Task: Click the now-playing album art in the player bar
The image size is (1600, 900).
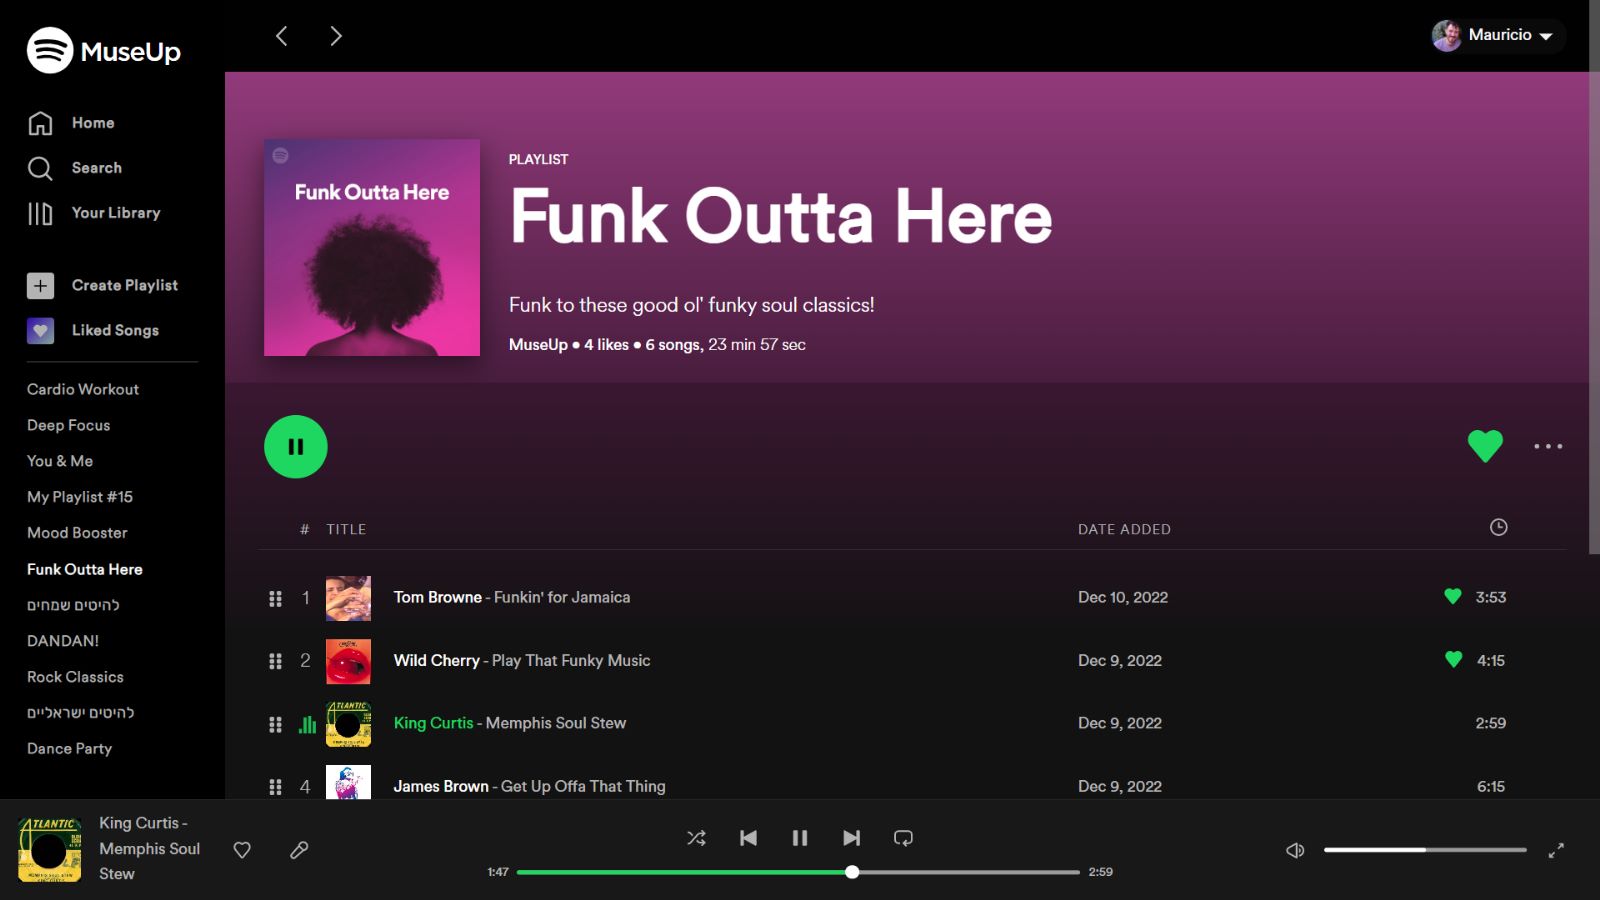Action: click(50, 849)
